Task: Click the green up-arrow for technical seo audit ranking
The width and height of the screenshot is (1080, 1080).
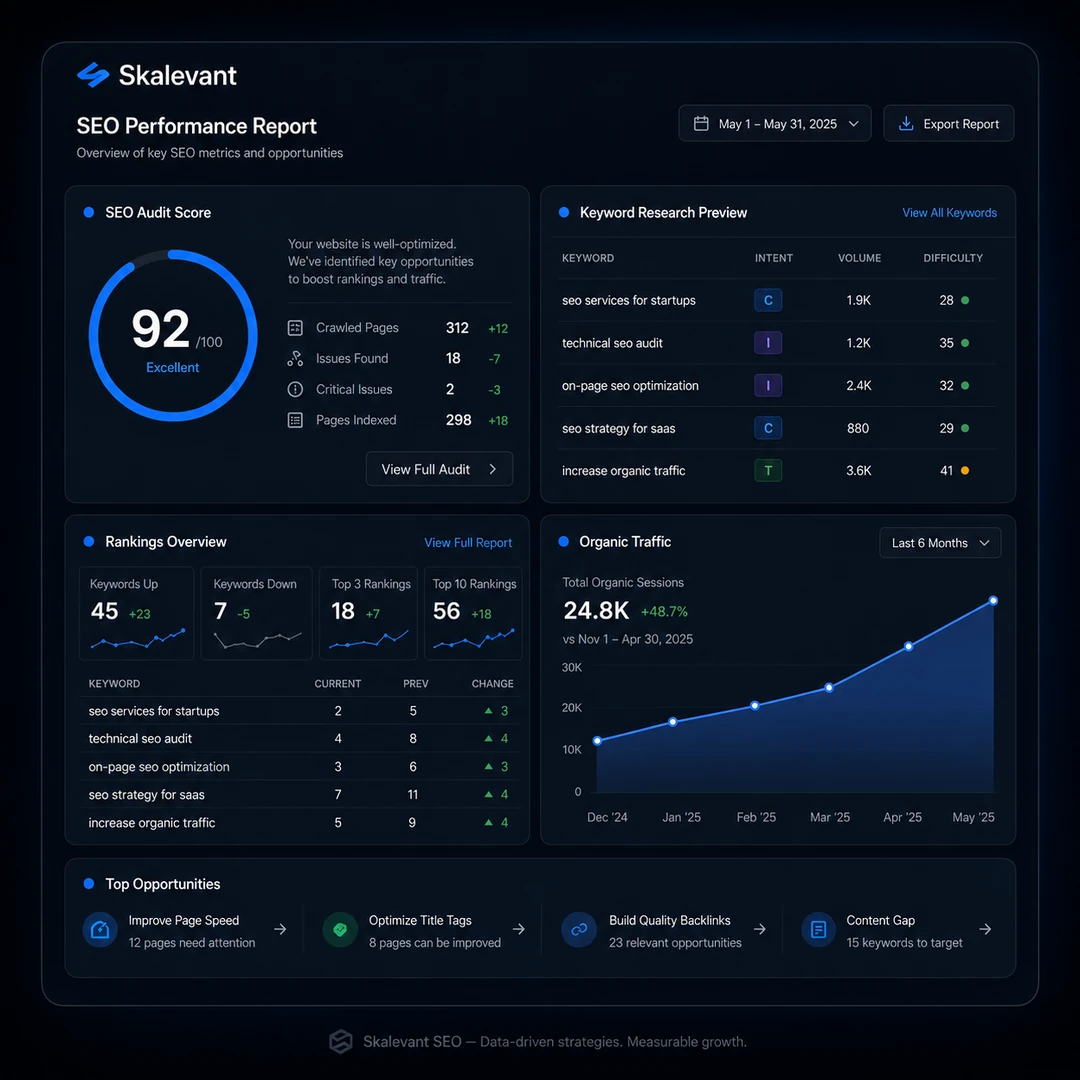Action: pyautogui.click(x=488, y=738)
